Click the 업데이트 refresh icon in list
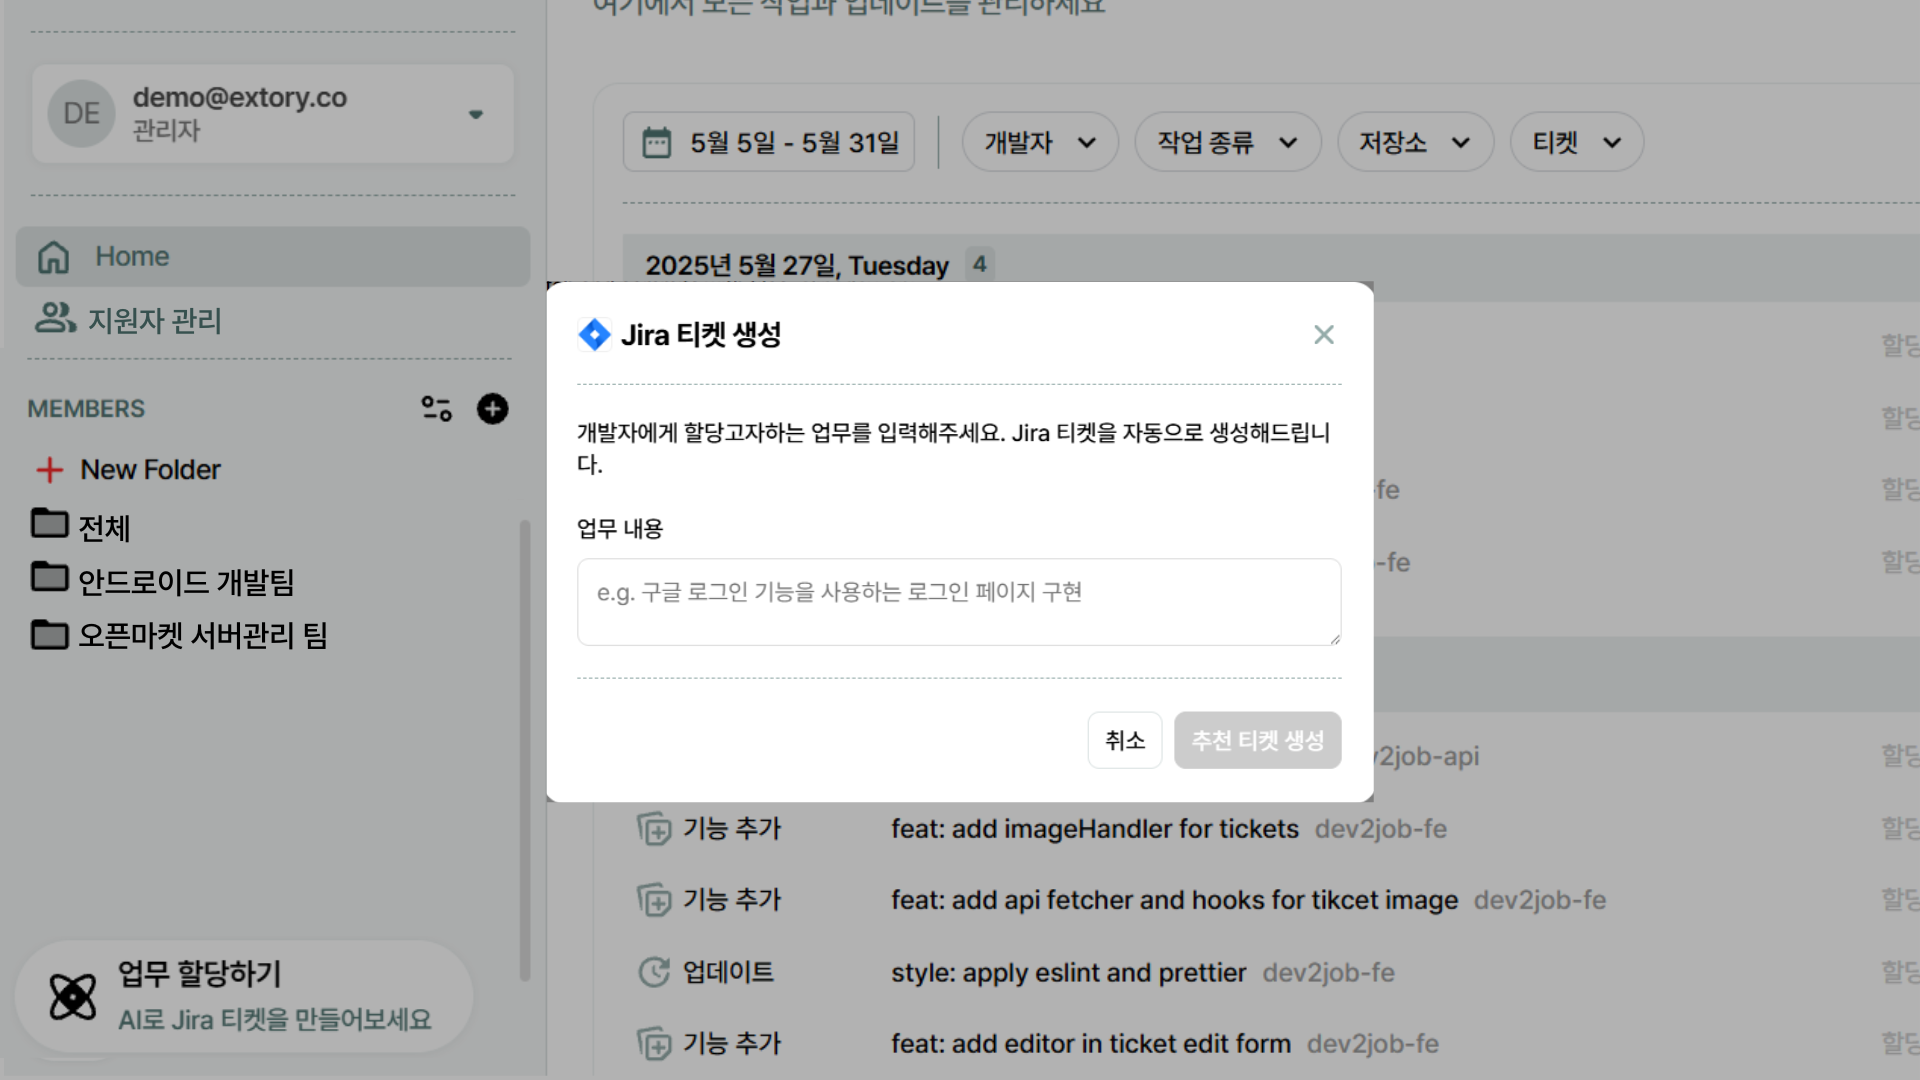Viewport: 1920px width, 1080px height. (x=654, y=972)
